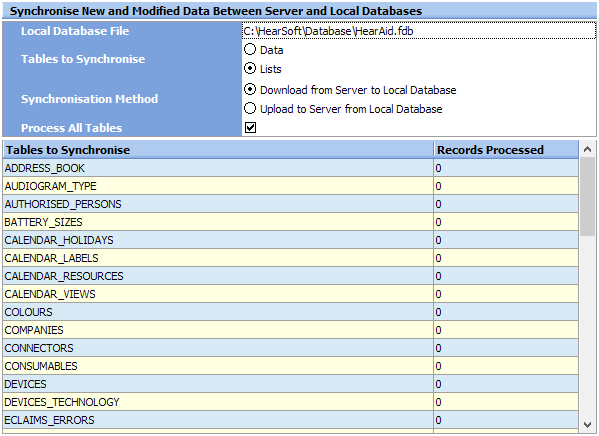Click the records count for COLOURS
Screen dimensions: 599x436
click(x=506, y=312)
